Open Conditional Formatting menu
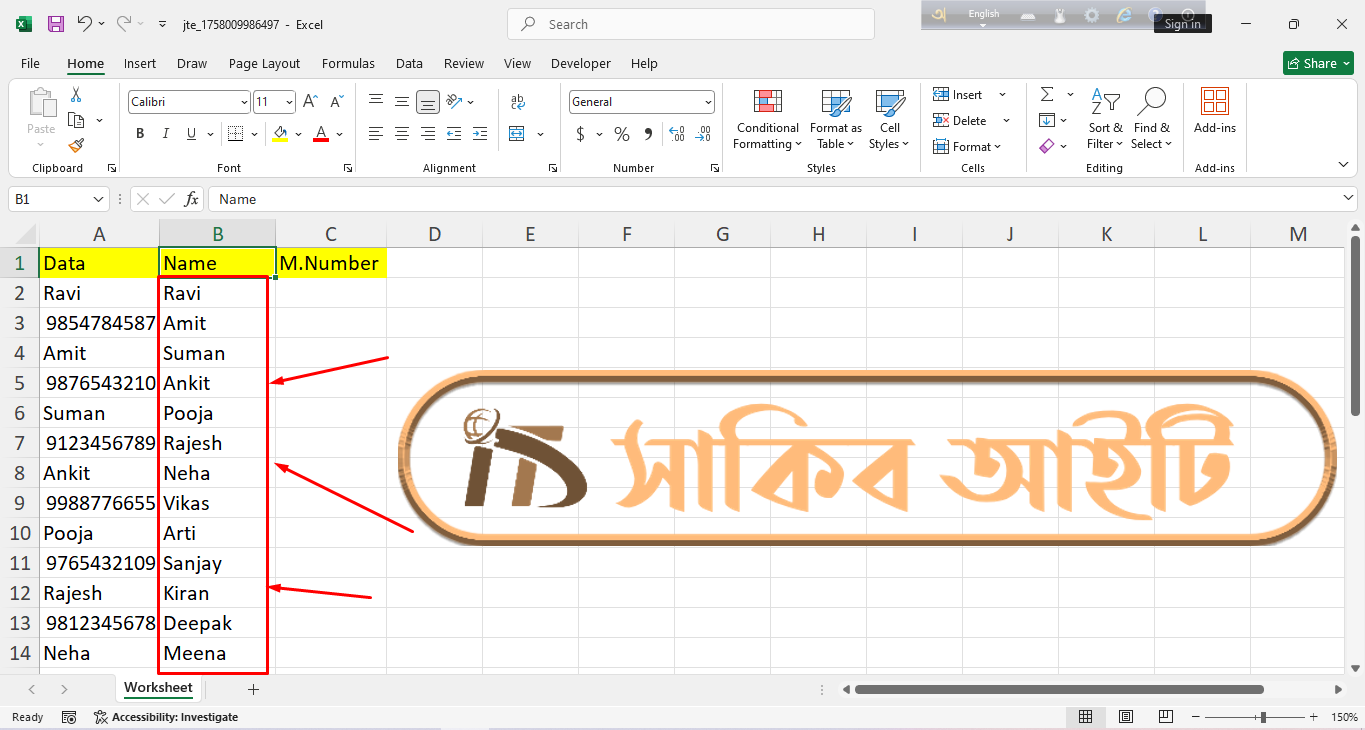 767,120
